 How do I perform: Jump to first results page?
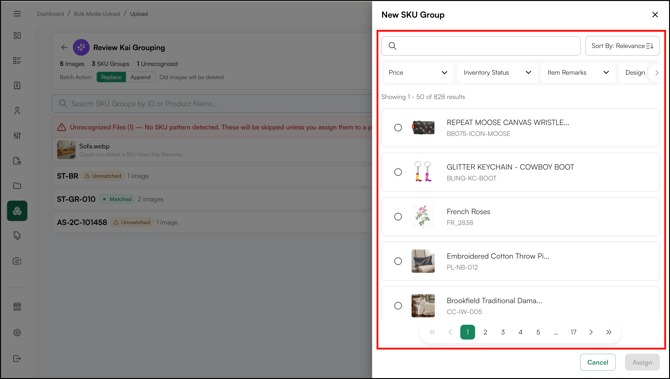click(x=432, y=332)
